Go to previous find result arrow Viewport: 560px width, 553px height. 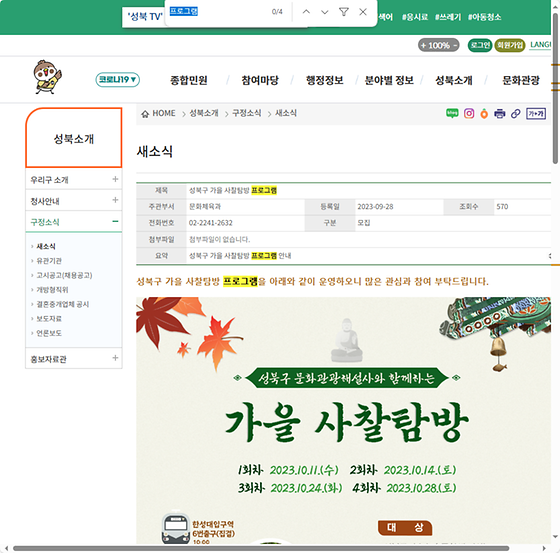pyautogui.click(x=306, y=12)
